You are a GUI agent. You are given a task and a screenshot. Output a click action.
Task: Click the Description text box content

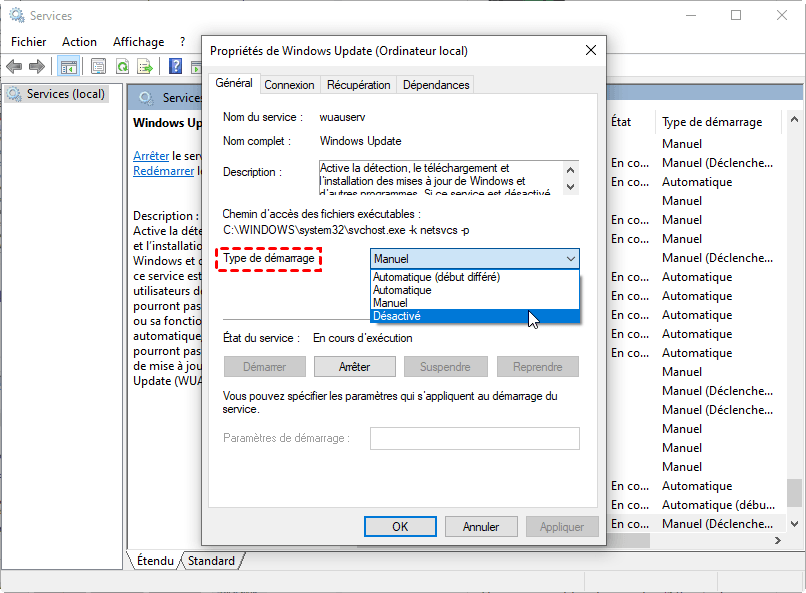click(441, 178)
